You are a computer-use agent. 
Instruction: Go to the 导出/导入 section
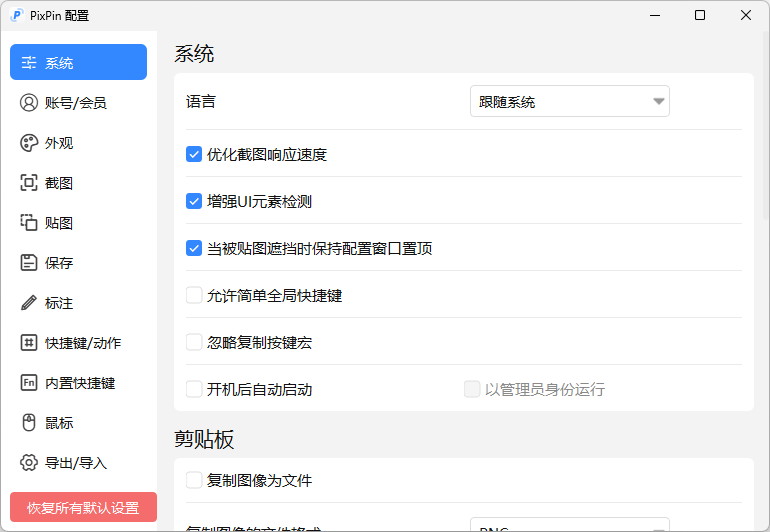[76, 463]
